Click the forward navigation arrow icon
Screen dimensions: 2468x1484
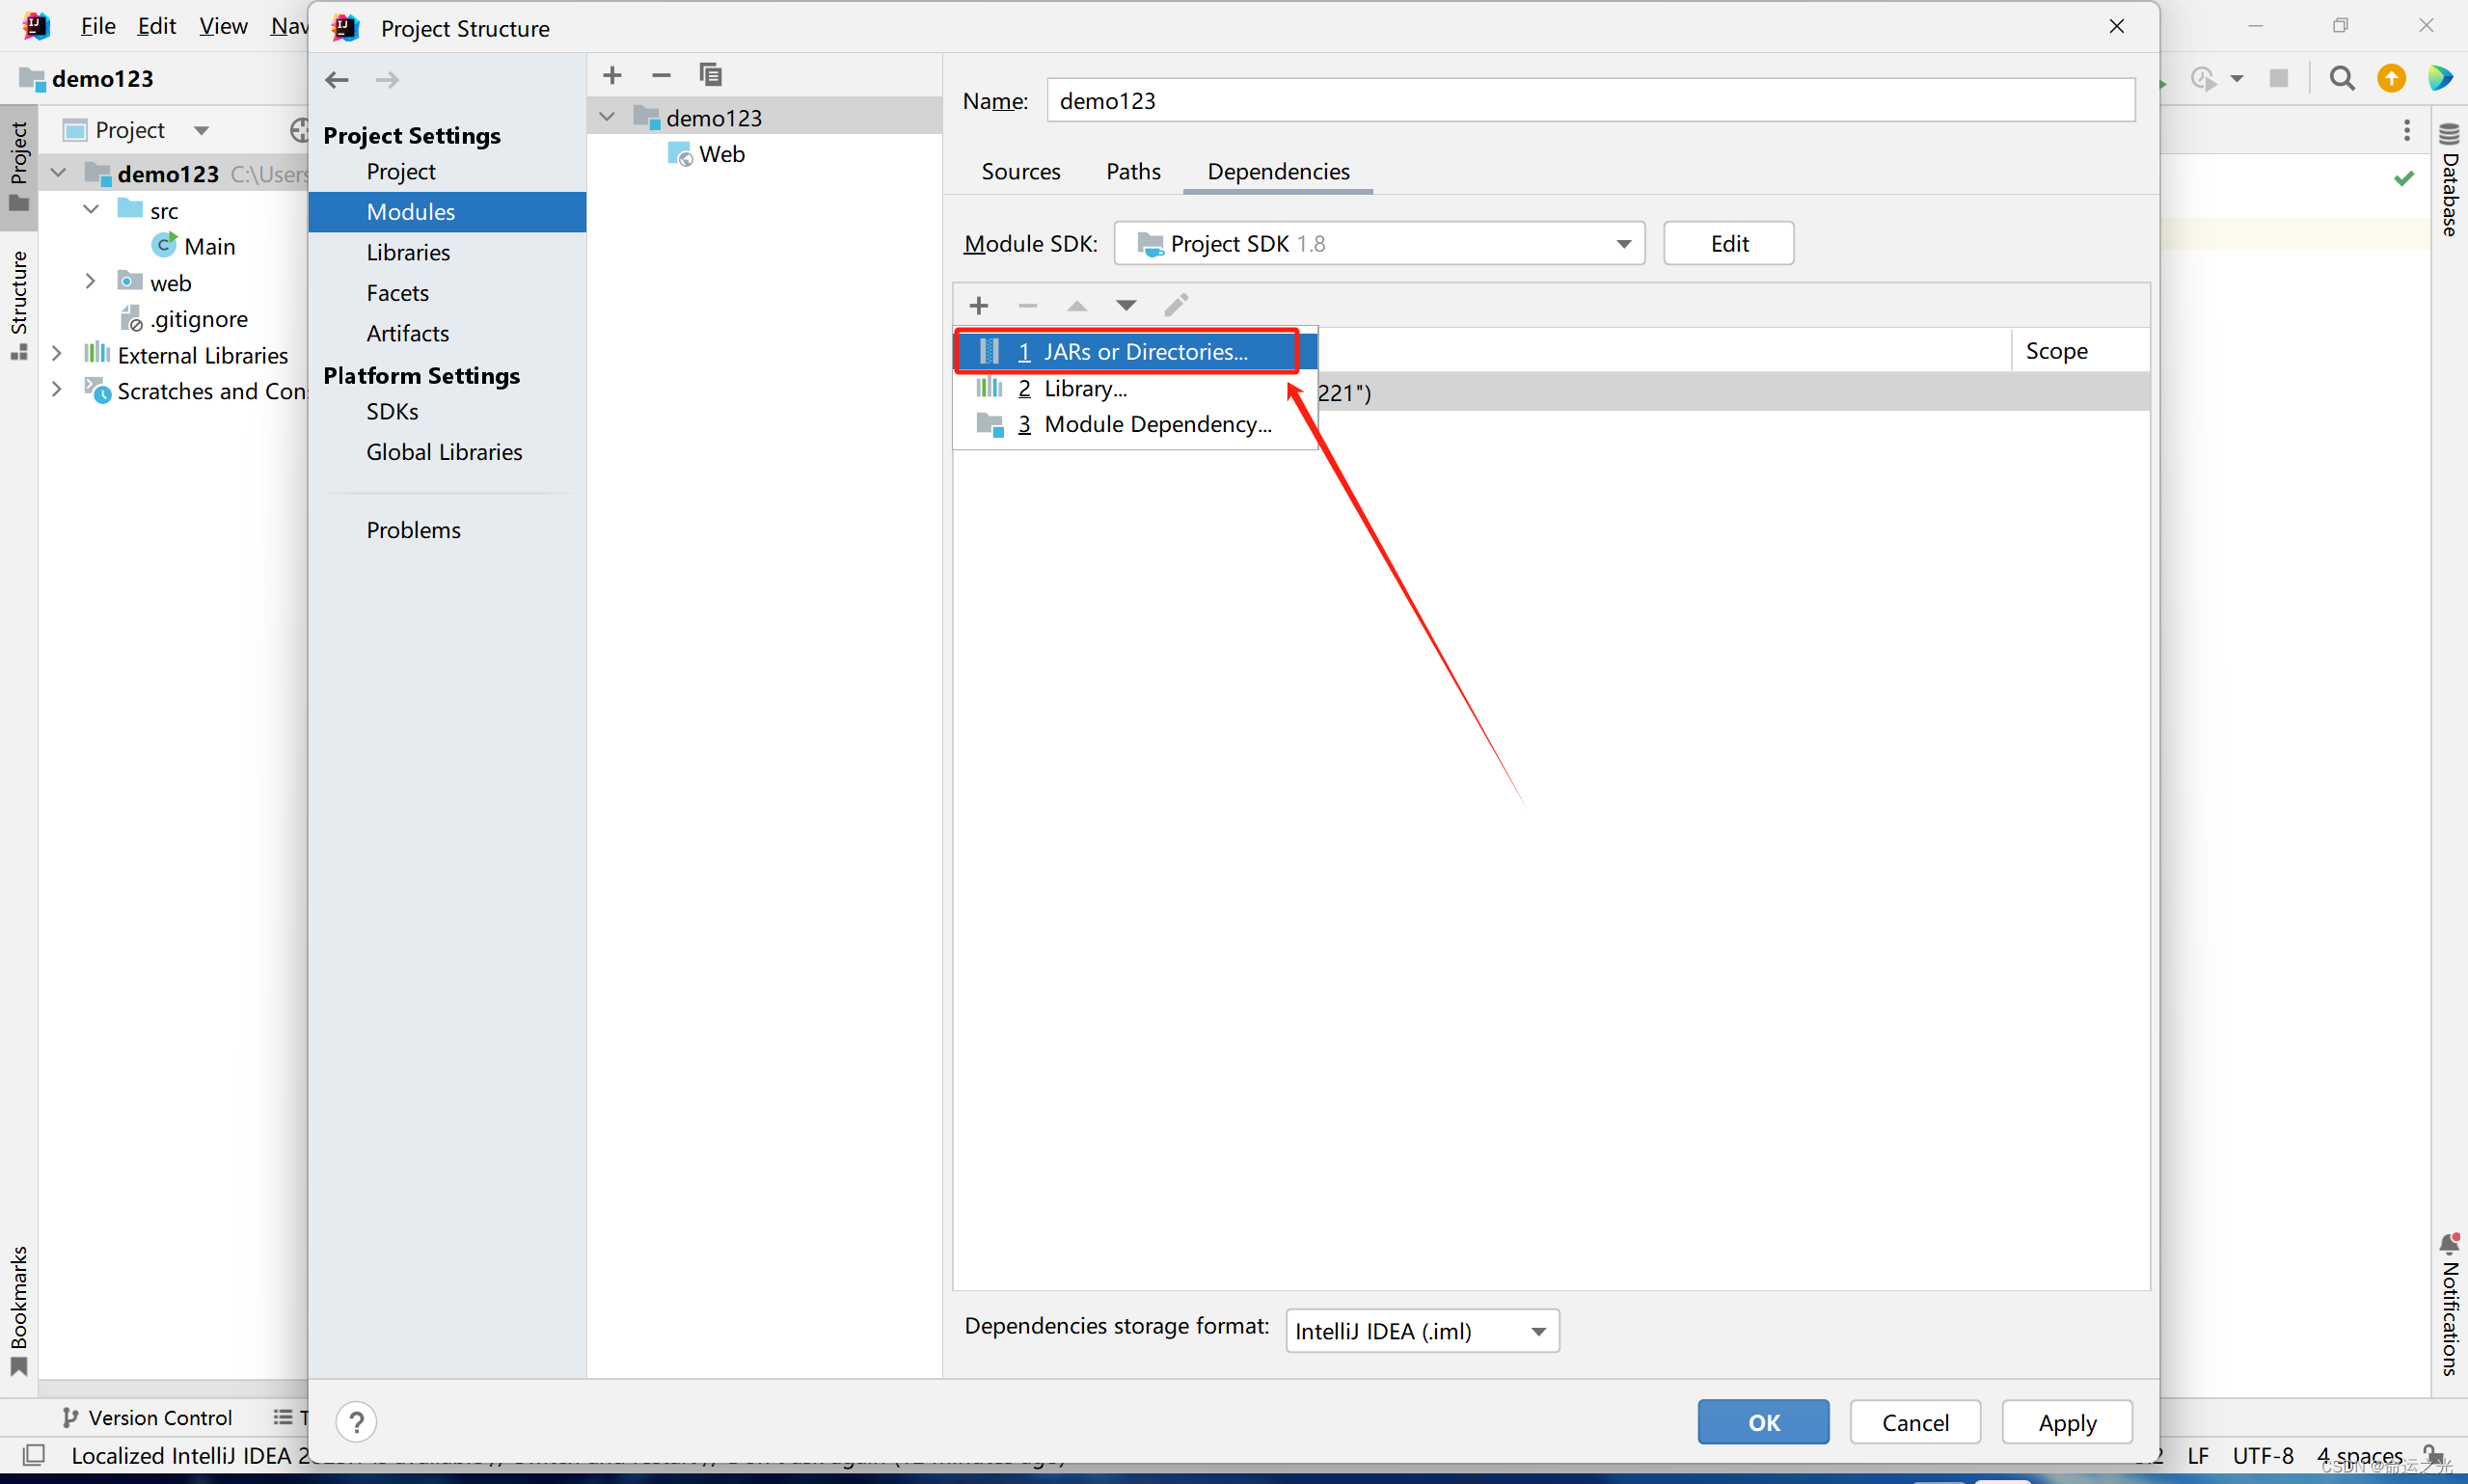[x=388, y=77]
